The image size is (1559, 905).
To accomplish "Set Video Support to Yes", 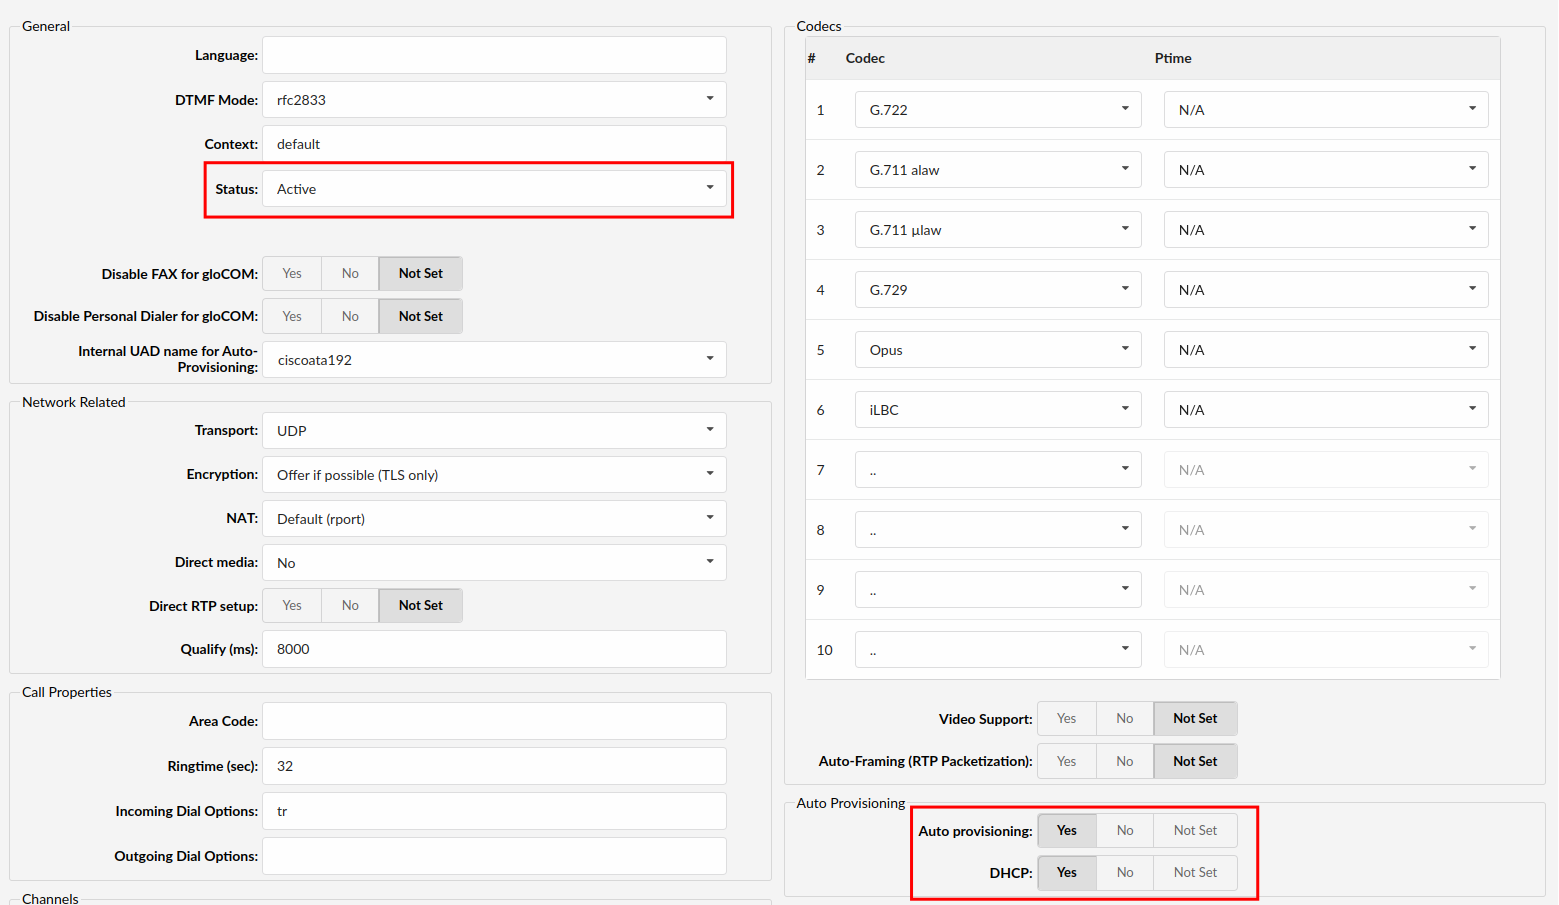I will tap(1067, 718).
